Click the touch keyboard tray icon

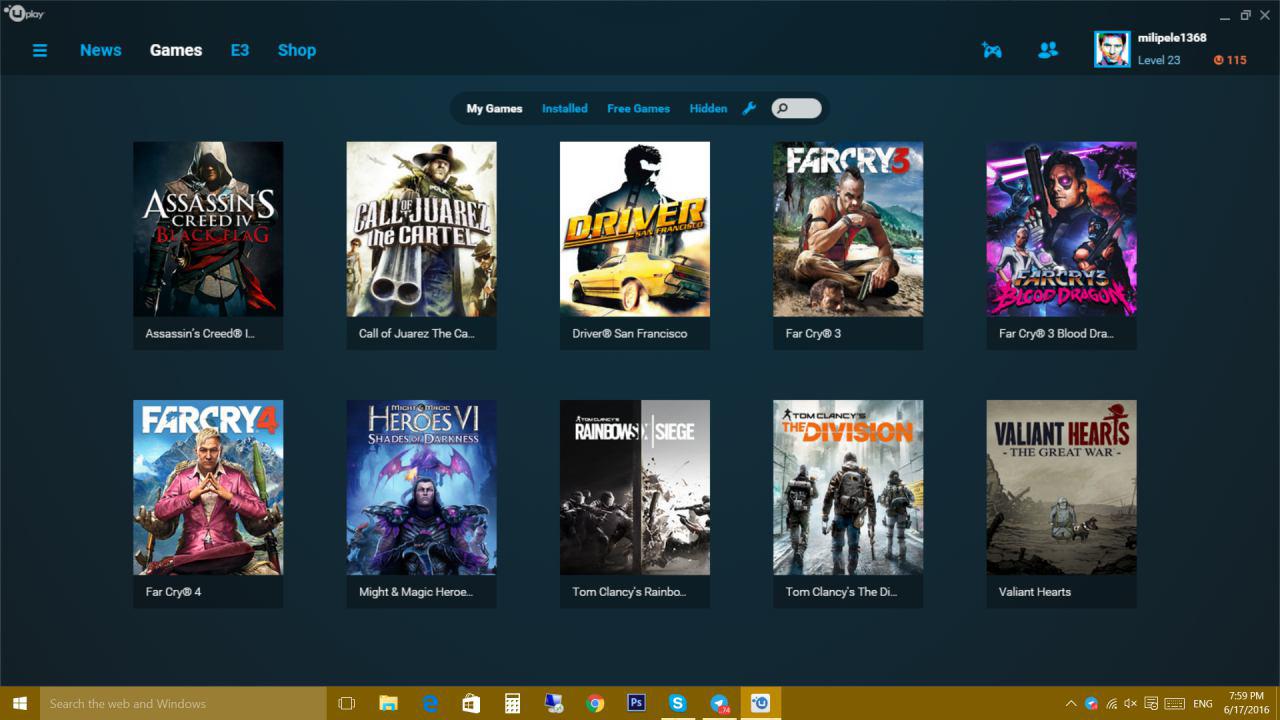pos(1175,703)
